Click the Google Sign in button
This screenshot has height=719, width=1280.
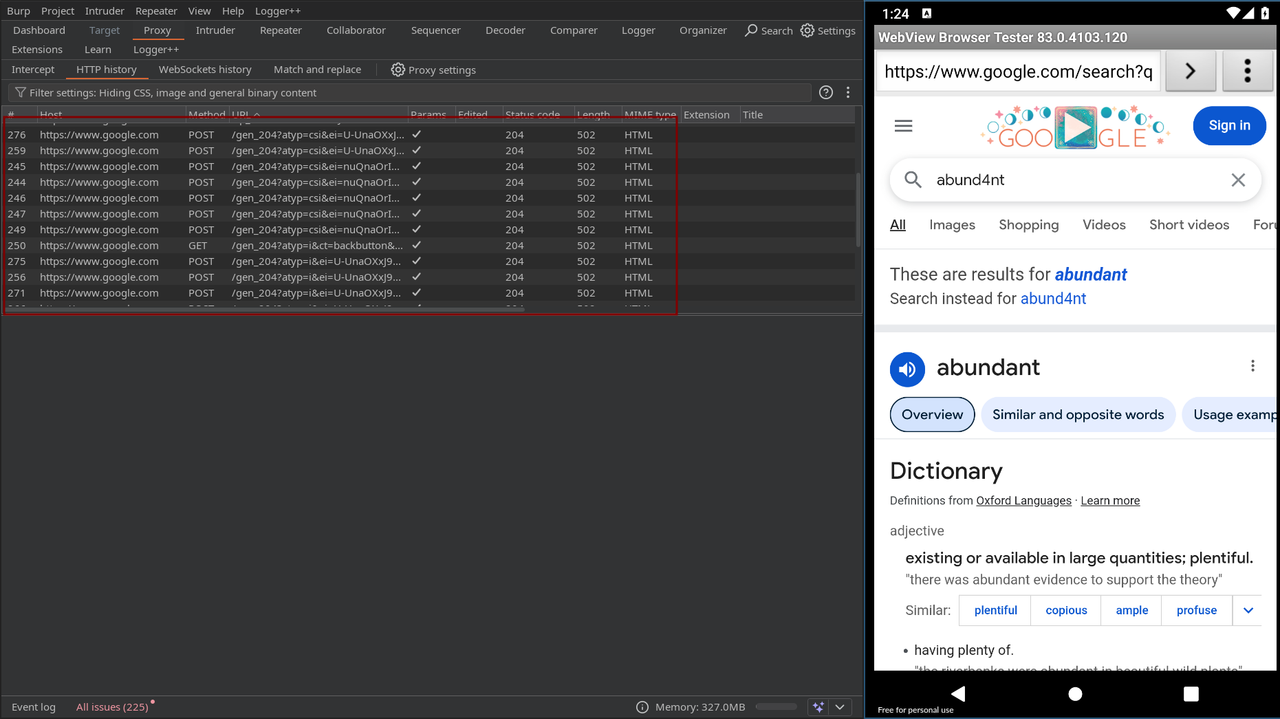coord(1229,126)
